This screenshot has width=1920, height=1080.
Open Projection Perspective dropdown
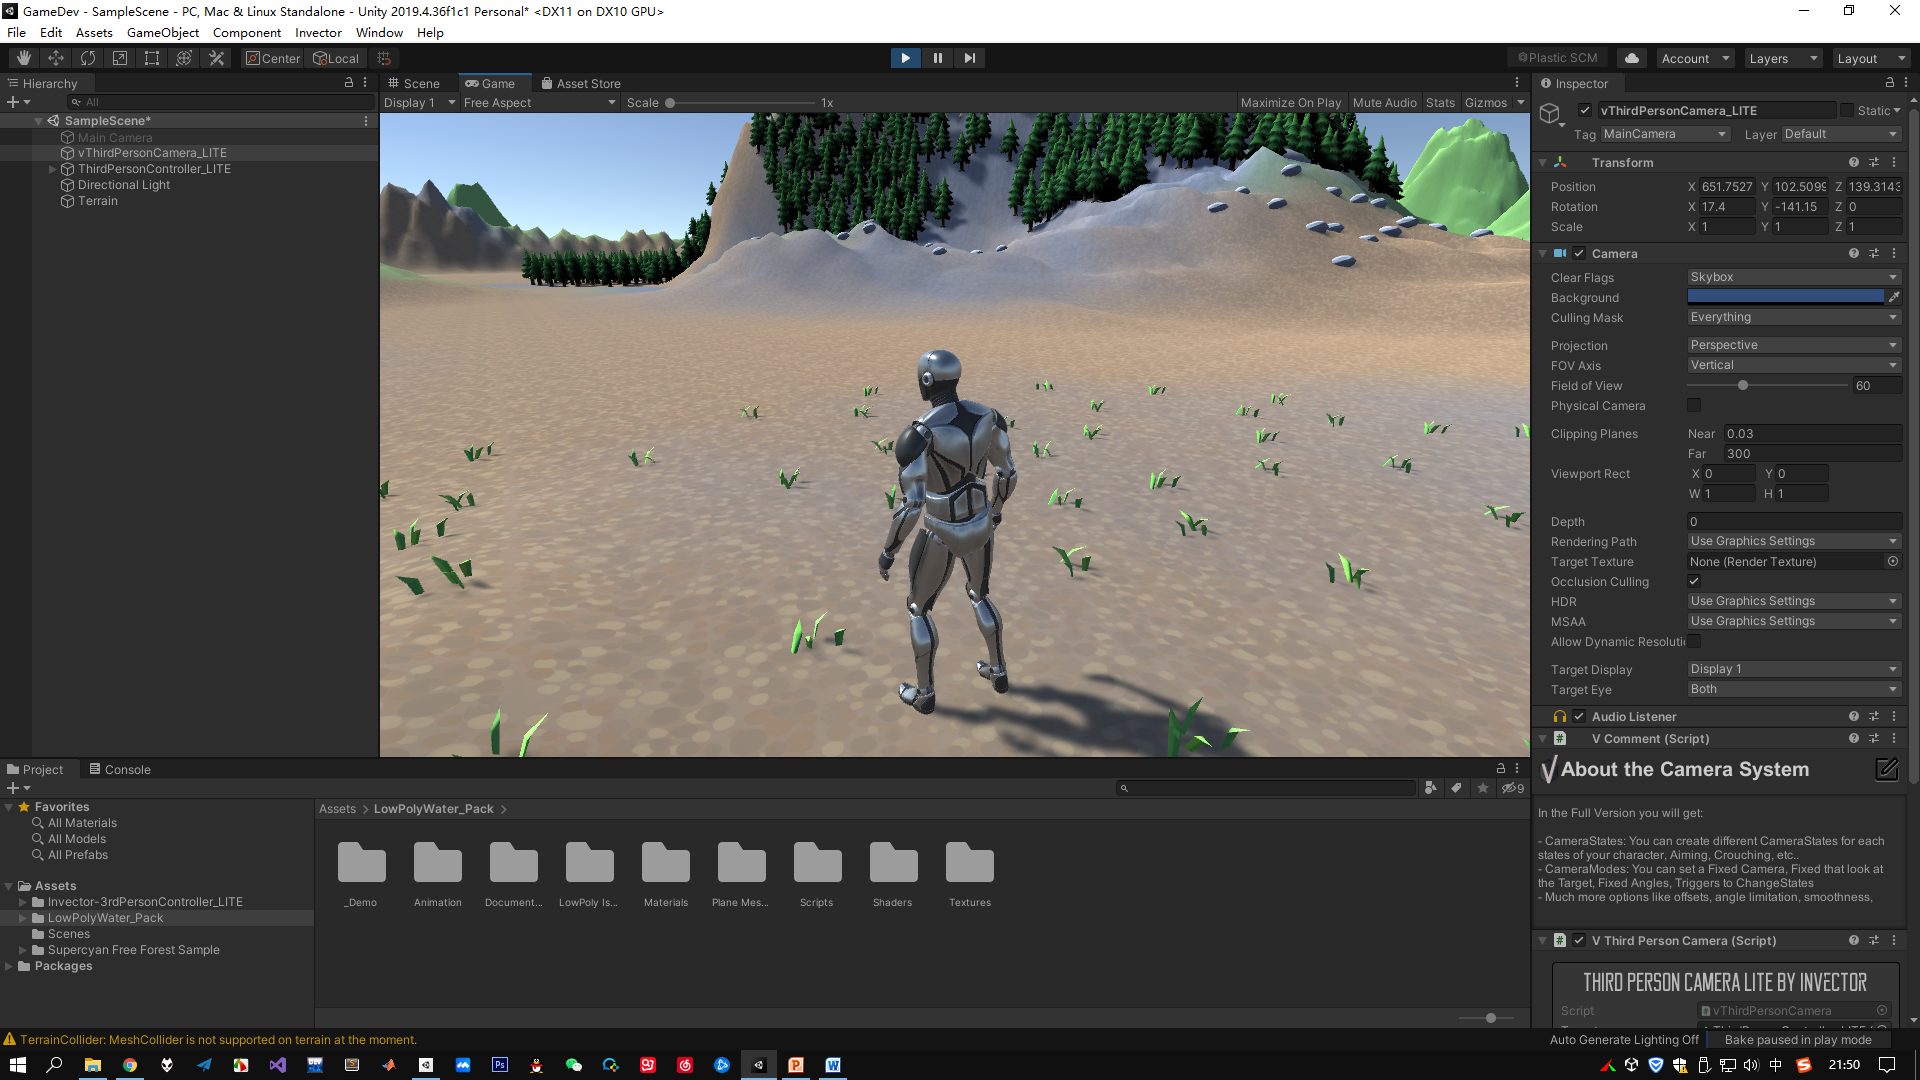[1793, 345]
